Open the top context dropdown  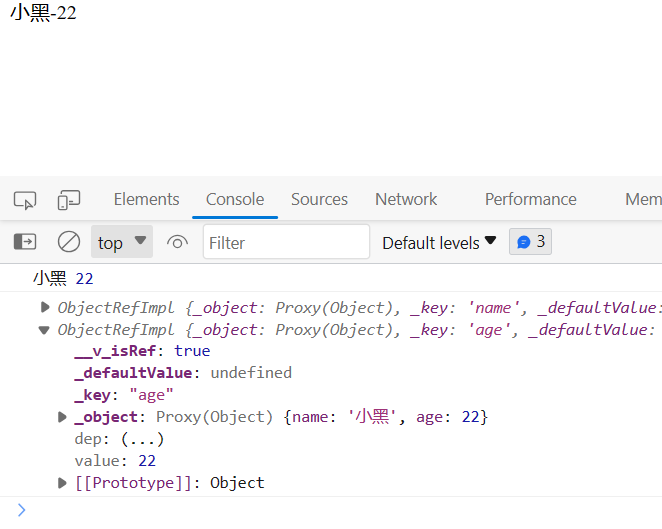[122, 242]
